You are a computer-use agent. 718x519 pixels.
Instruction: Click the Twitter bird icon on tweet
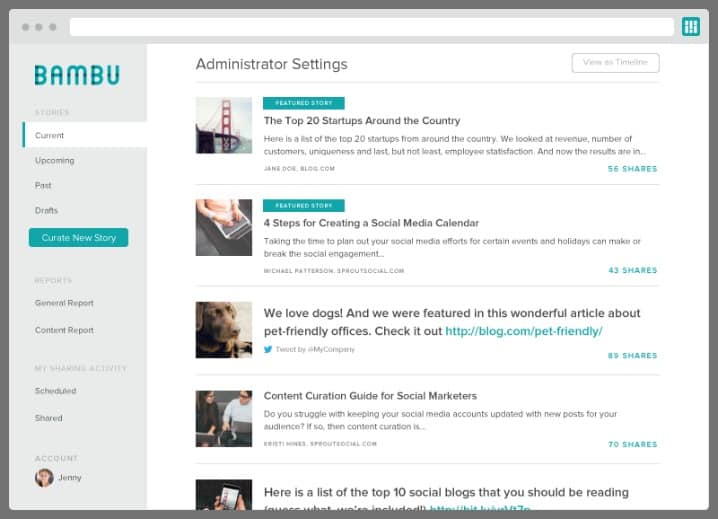(268, 349)
